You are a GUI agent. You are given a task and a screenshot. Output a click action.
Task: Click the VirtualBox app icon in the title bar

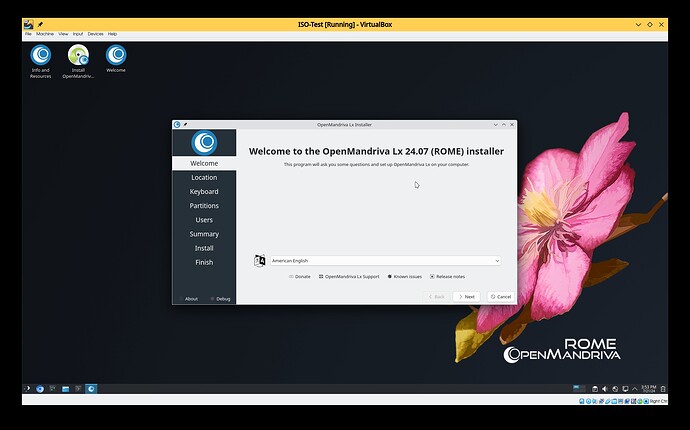(x=28, y=25)
